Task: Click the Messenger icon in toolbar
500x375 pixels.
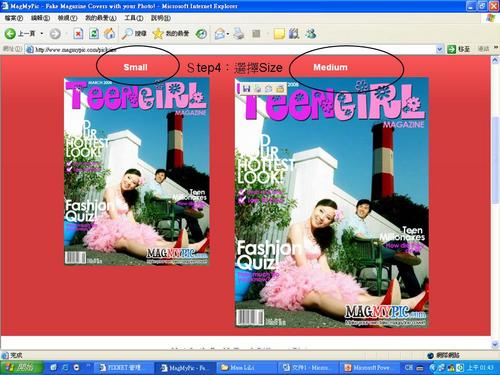Action: tap(310, 33)
